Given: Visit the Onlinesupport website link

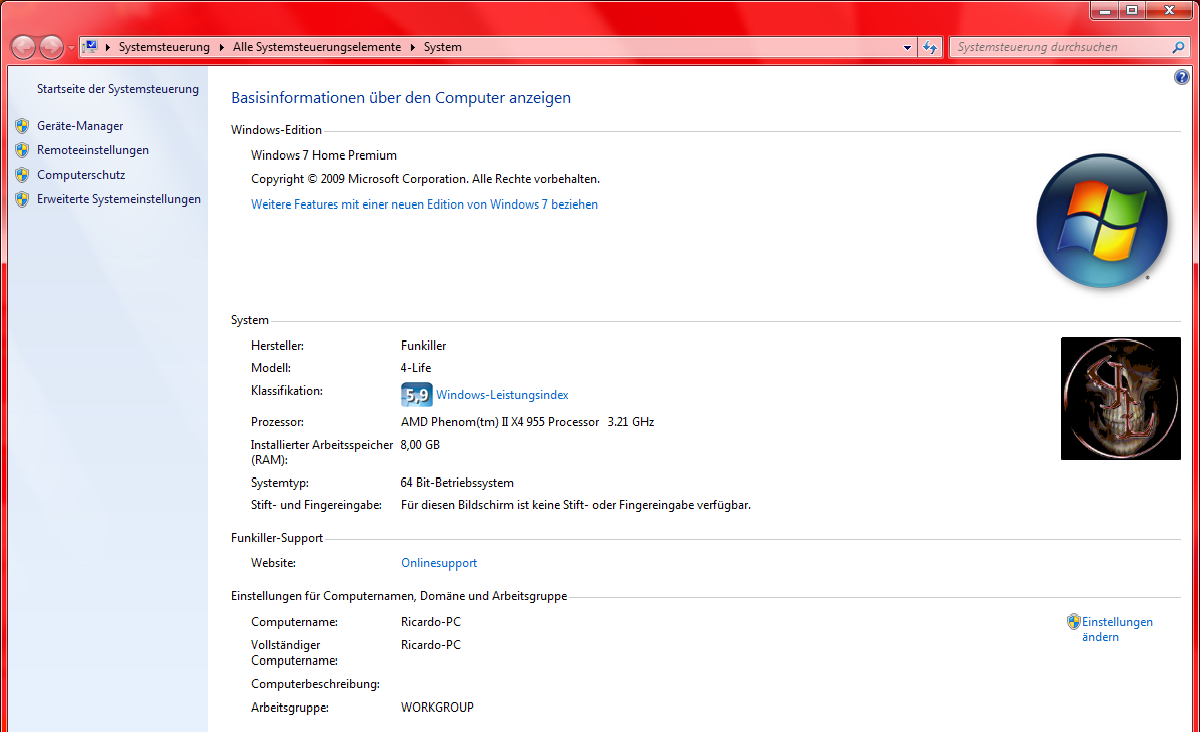Looking at the screenshot, I should click(x=439, y=563).
